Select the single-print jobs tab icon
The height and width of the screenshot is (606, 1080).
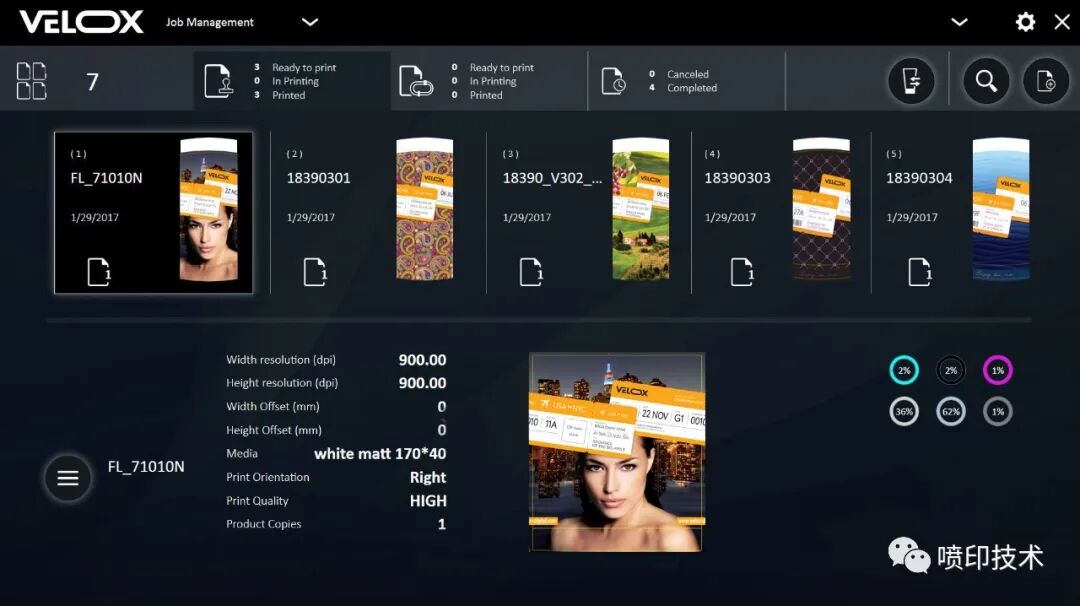tap(218, 81)
